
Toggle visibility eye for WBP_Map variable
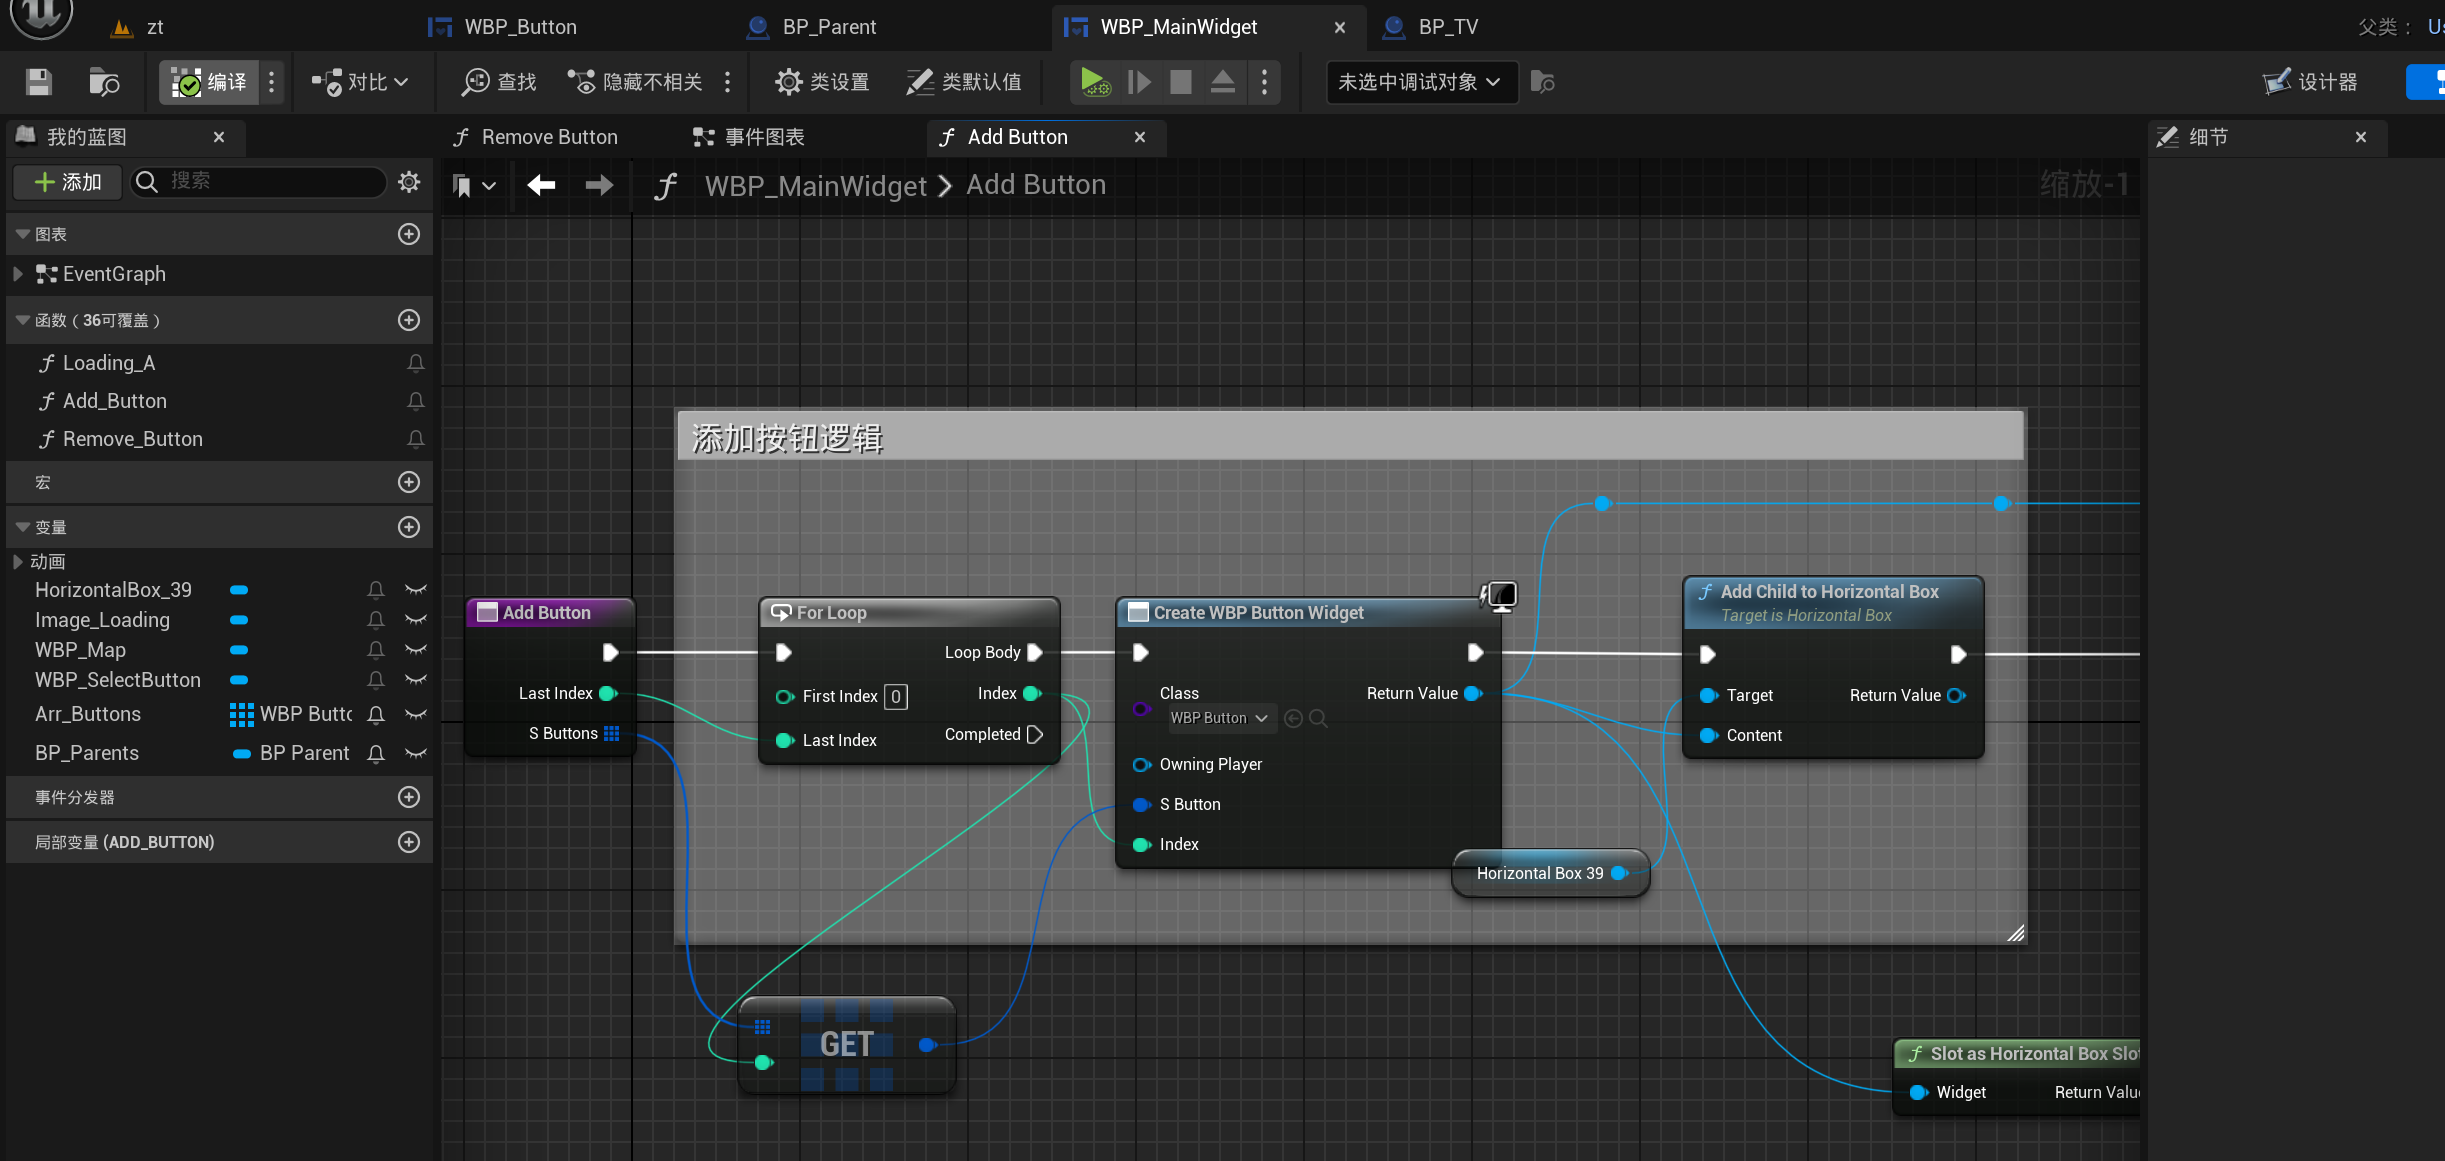416,650
